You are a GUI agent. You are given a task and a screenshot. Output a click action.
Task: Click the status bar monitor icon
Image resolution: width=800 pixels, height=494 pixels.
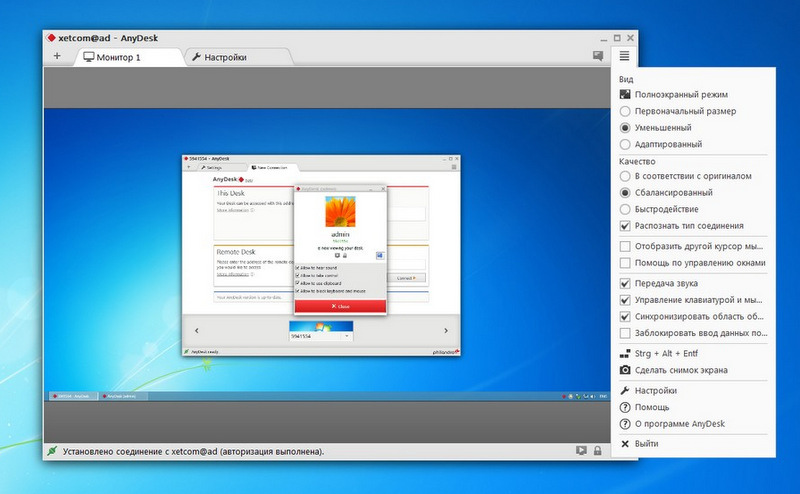tap(581, 451)
